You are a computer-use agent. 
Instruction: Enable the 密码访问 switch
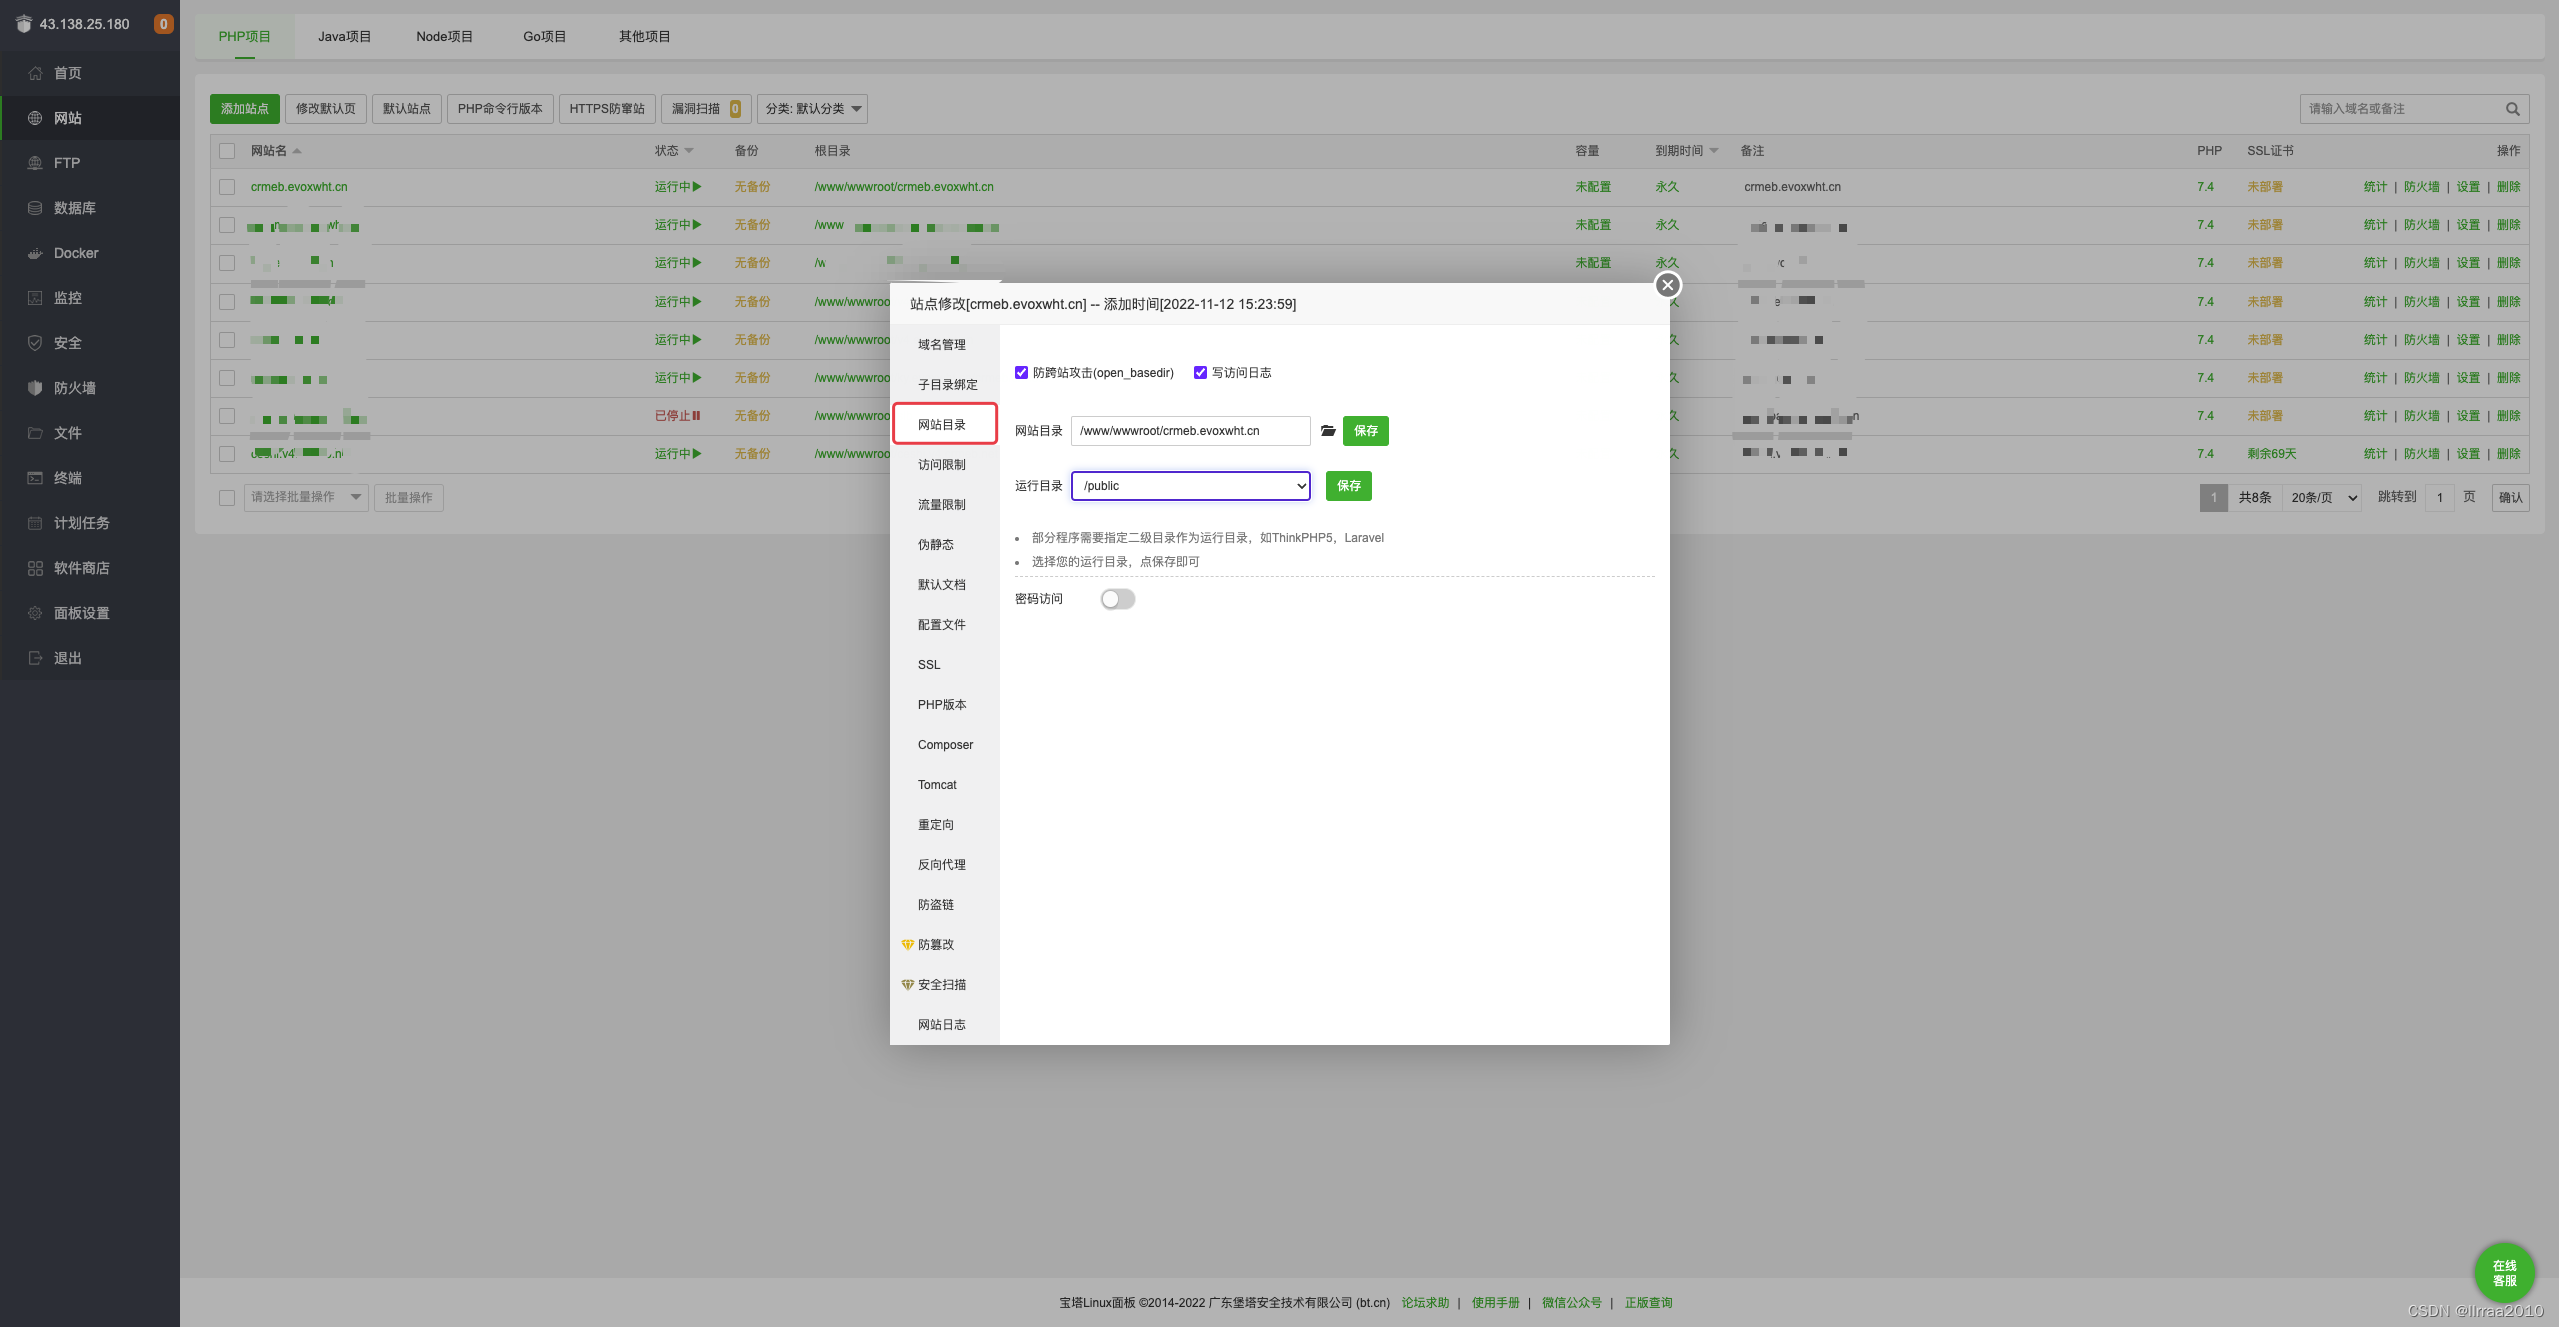pos(1118,599)
